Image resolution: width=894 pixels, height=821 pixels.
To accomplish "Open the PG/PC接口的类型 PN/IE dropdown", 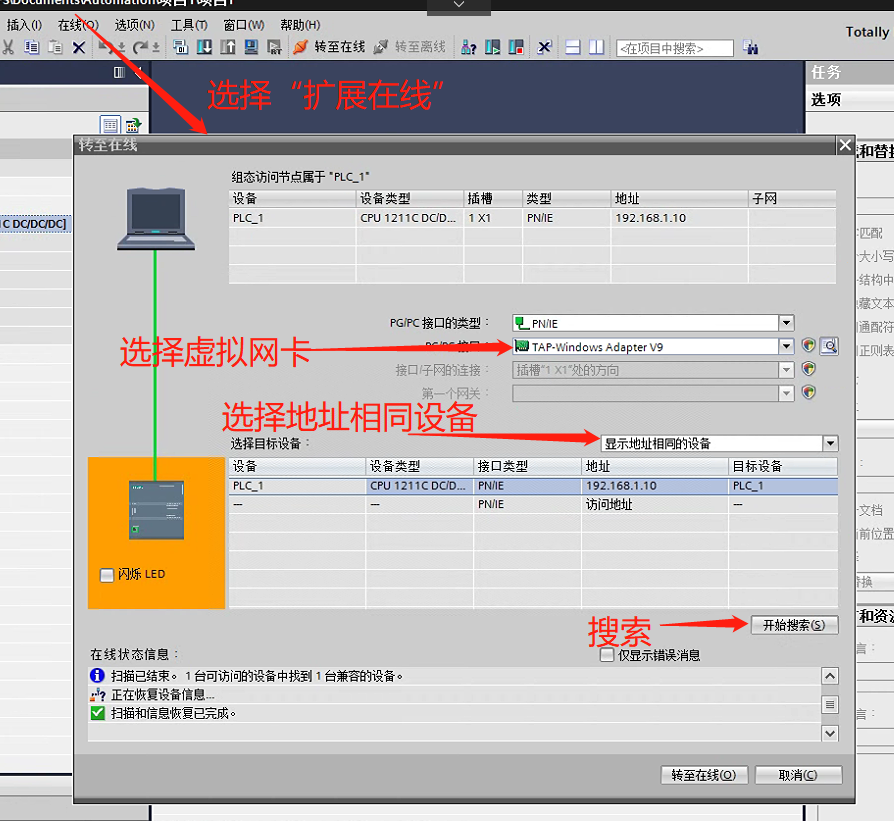I will point(786,323).
